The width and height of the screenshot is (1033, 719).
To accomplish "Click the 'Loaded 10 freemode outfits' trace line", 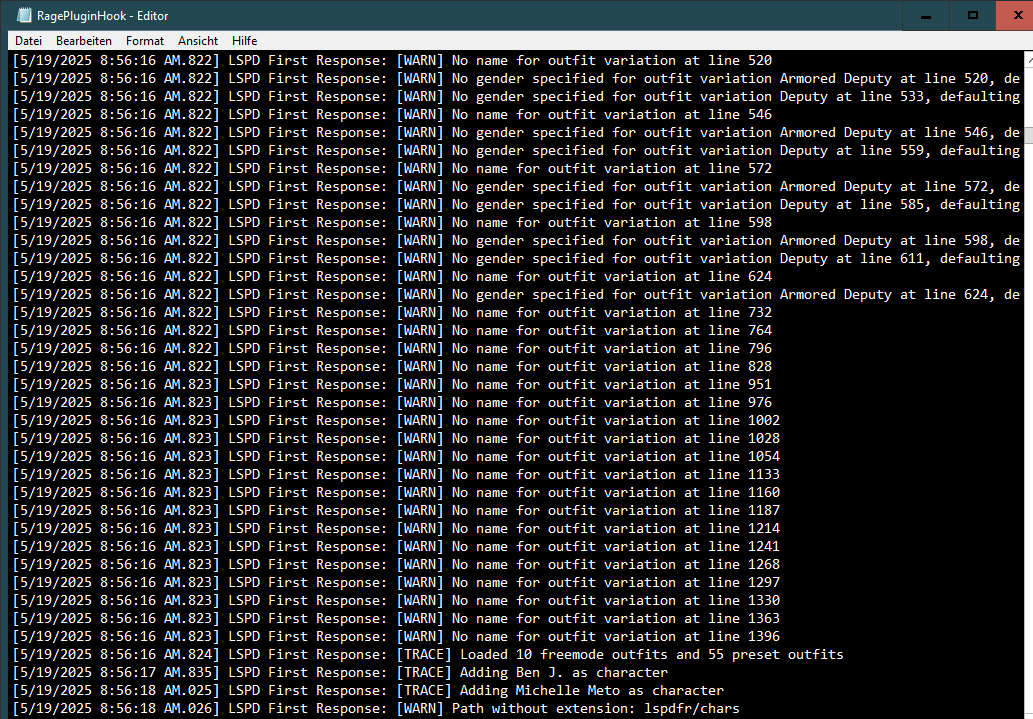I will (428, 655).
